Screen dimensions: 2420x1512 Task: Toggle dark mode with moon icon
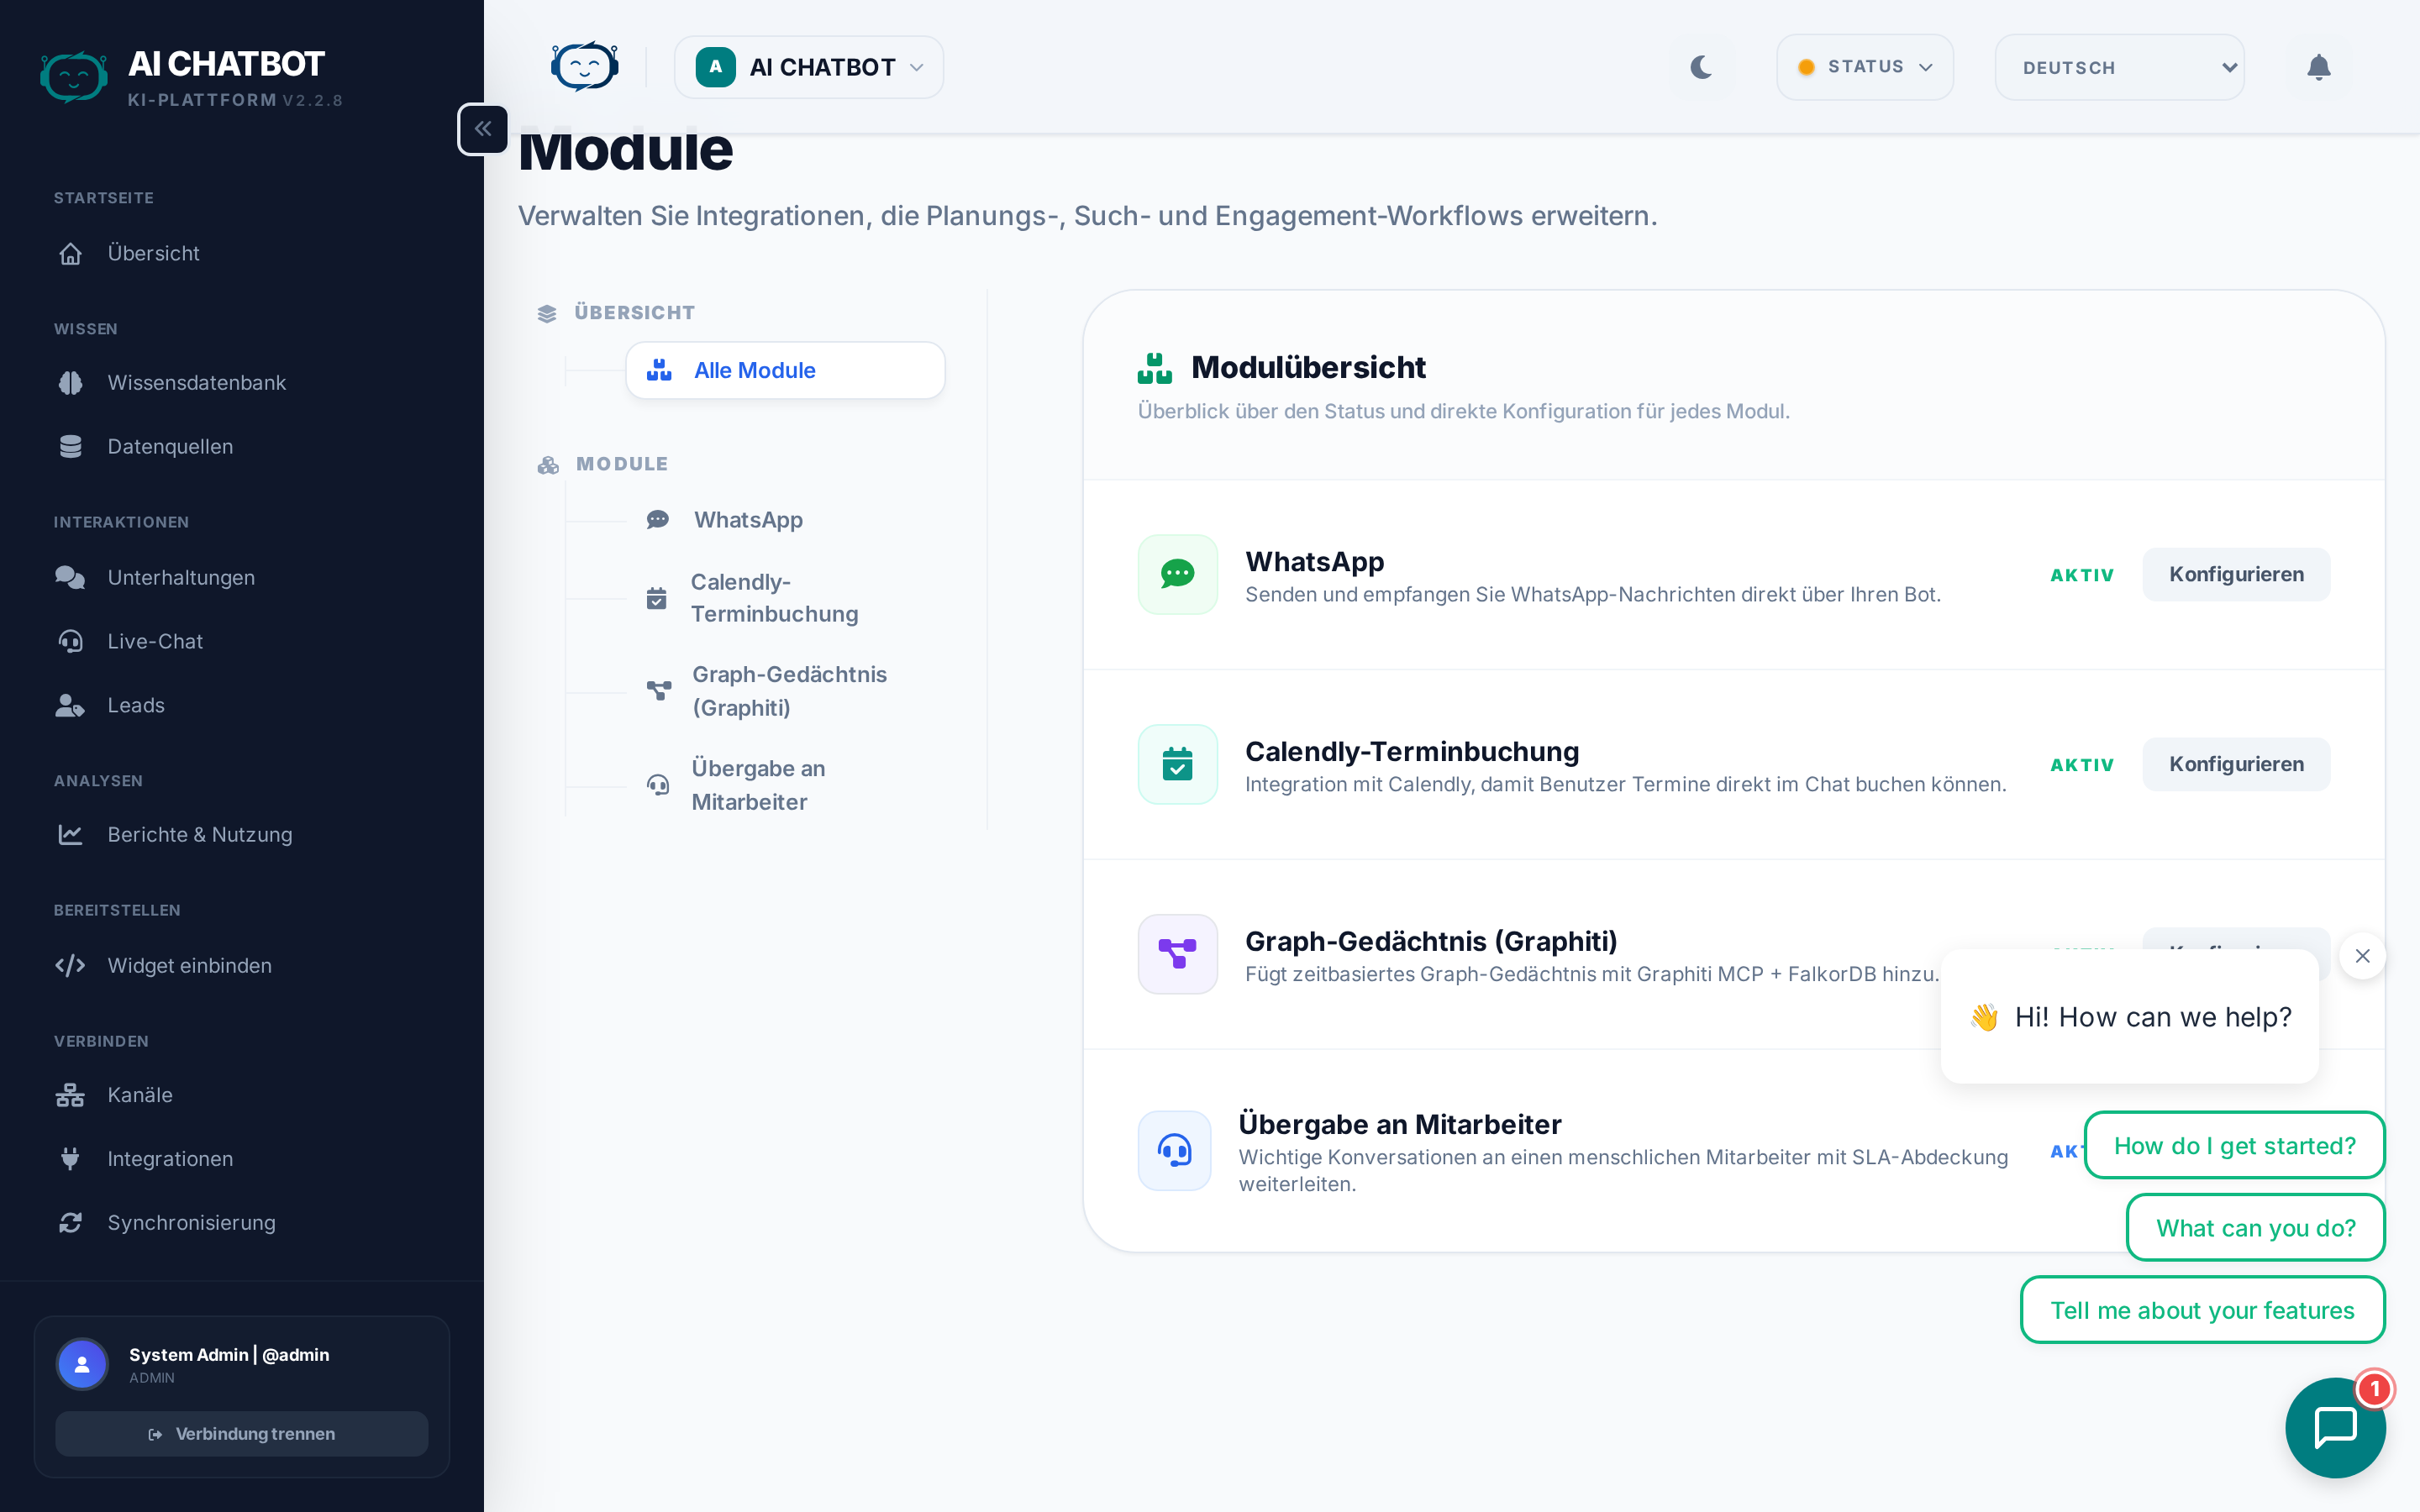tap(1701, 67)
